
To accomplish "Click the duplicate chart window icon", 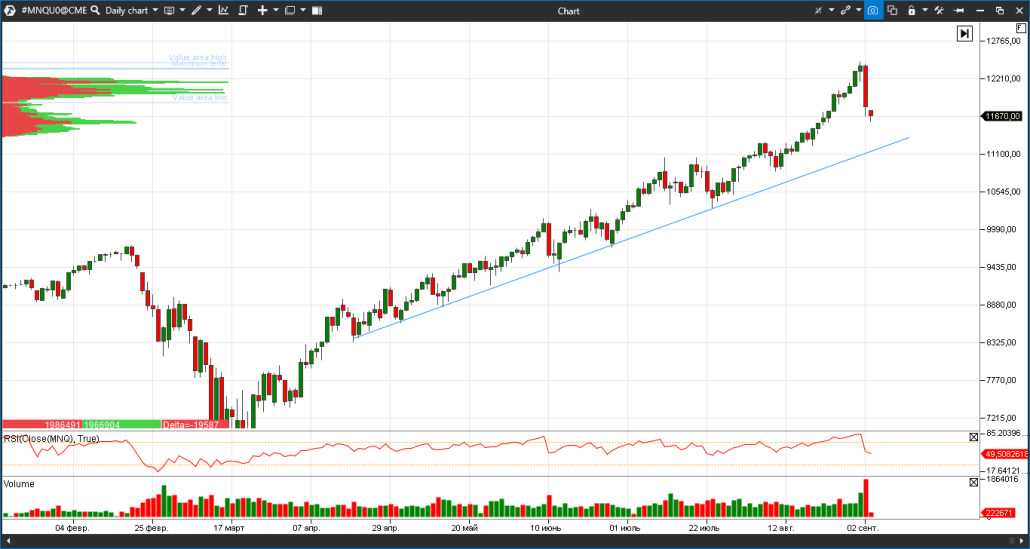I will point(892,10).
